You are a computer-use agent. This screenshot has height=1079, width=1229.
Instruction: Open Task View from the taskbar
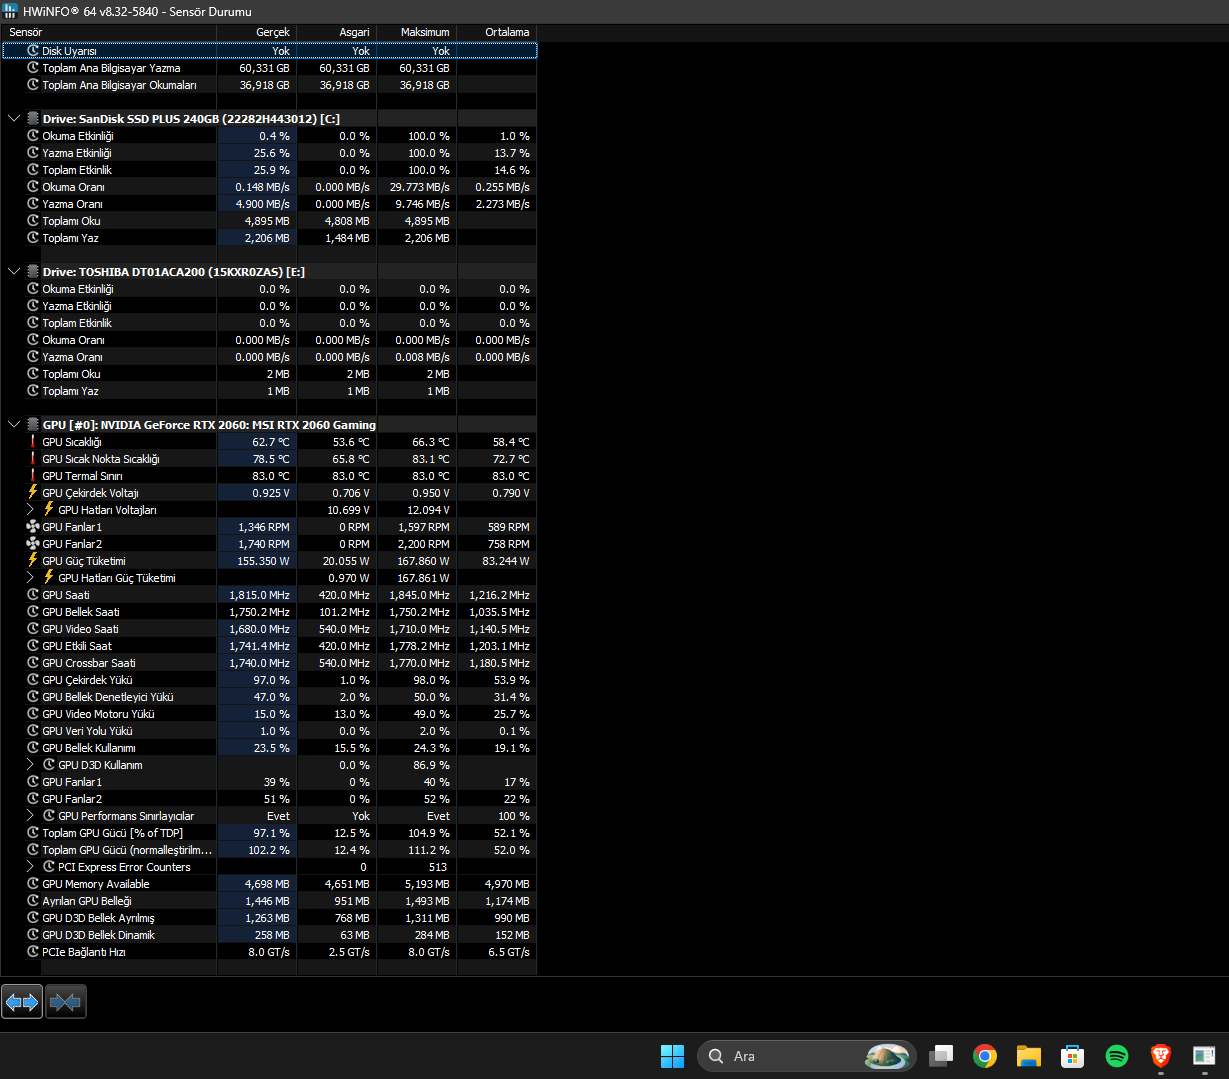click(941, 1056)
